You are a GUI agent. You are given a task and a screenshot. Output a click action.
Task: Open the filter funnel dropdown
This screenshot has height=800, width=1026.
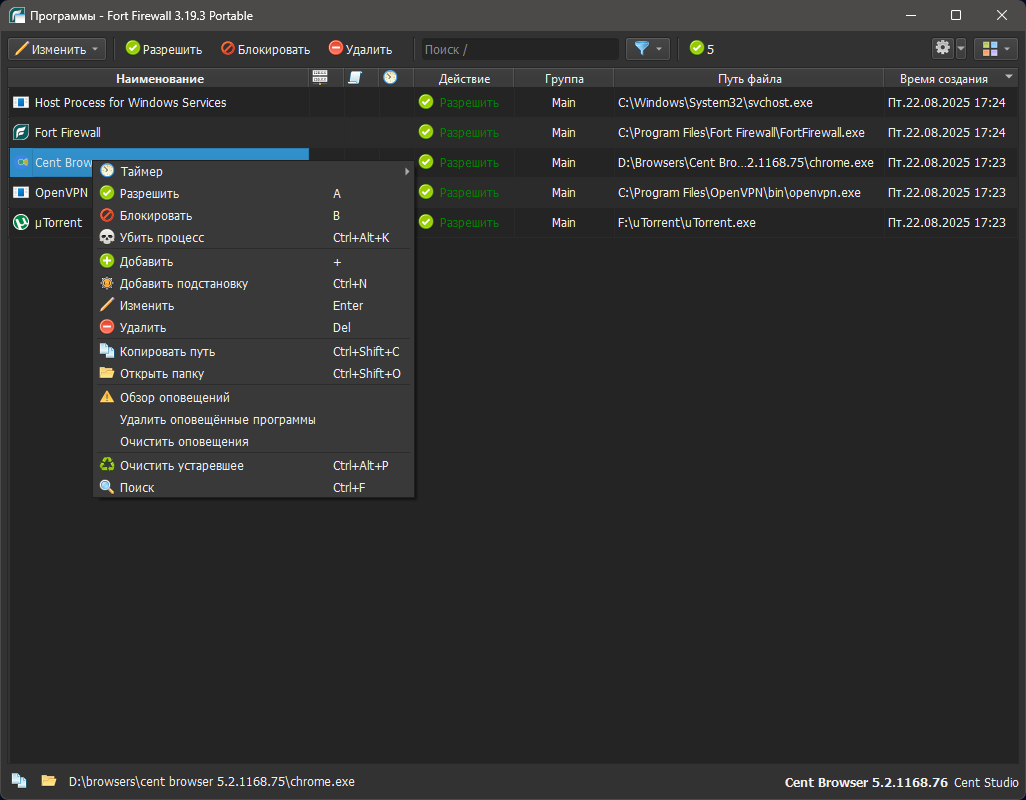648,49
